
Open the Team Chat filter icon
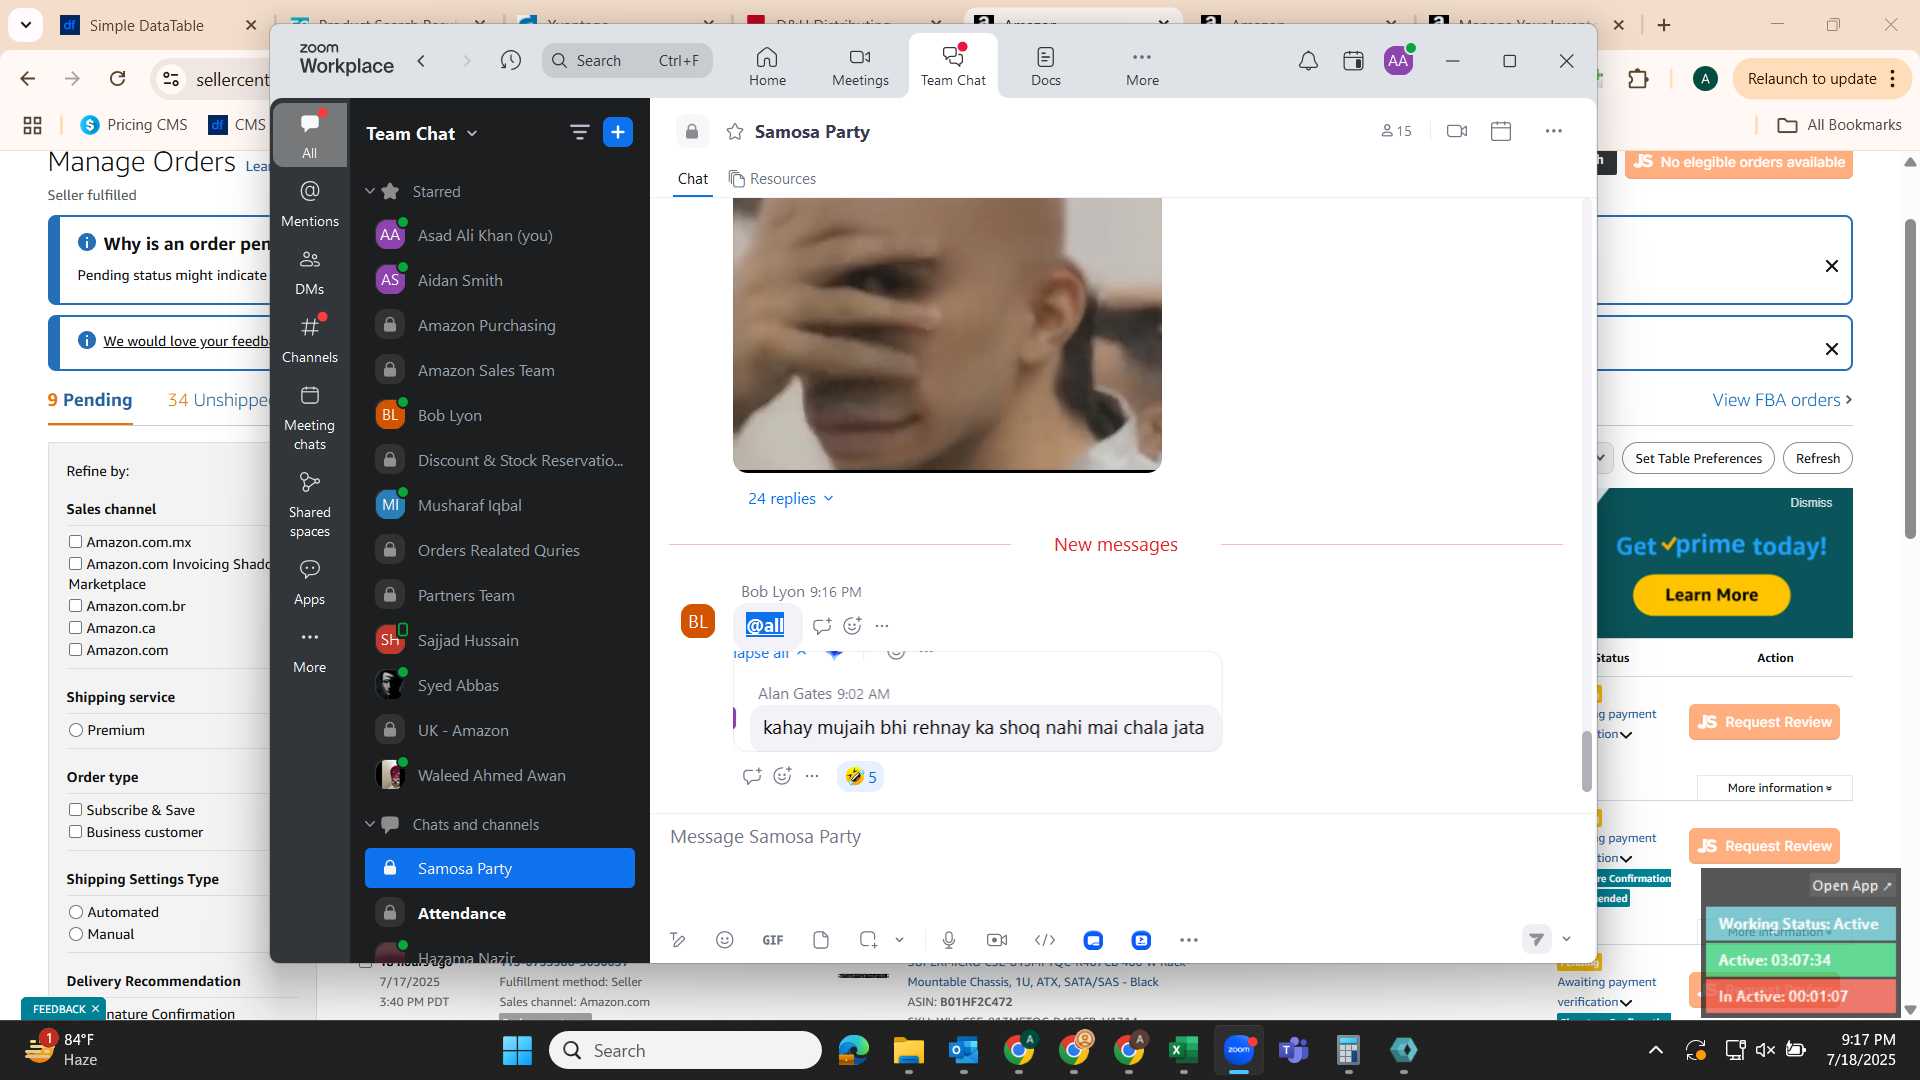tap(579, 132)
